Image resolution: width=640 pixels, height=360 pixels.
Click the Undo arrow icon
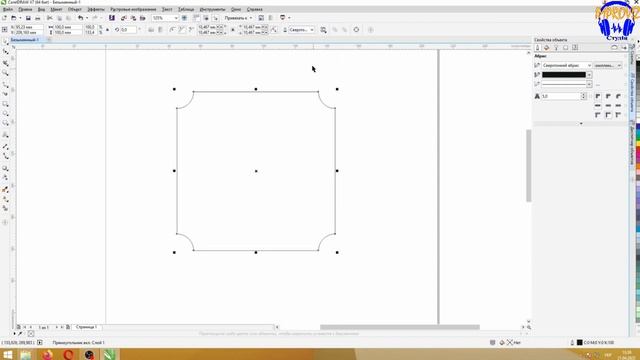(80, 18)
